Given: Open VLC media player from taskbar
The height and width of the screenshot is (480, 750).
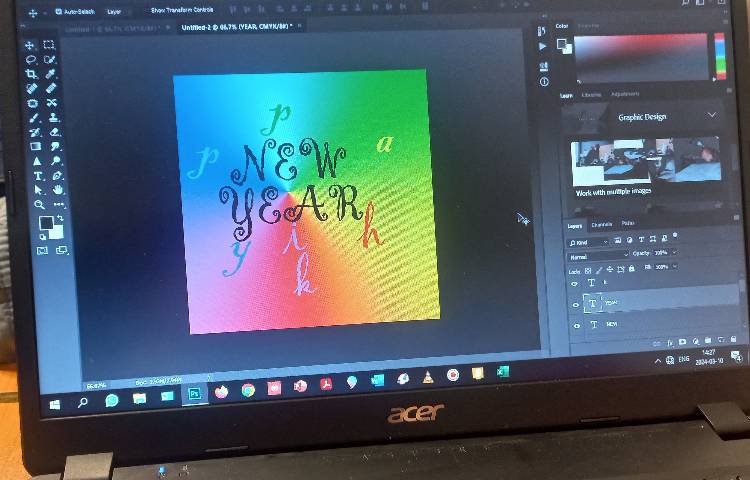Looking at the screenshot, I should 428,377.
